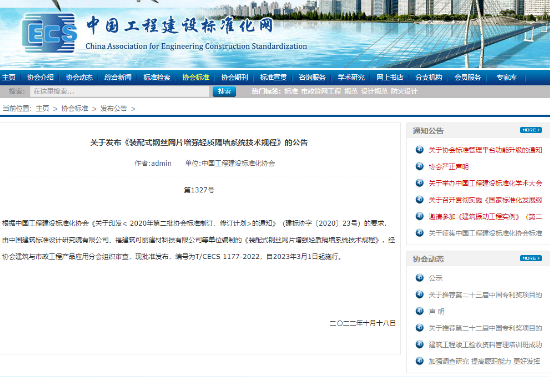
Task: Open 关于推荐第二十二届中国专利奖项目的 link
Action: [485, 328]
